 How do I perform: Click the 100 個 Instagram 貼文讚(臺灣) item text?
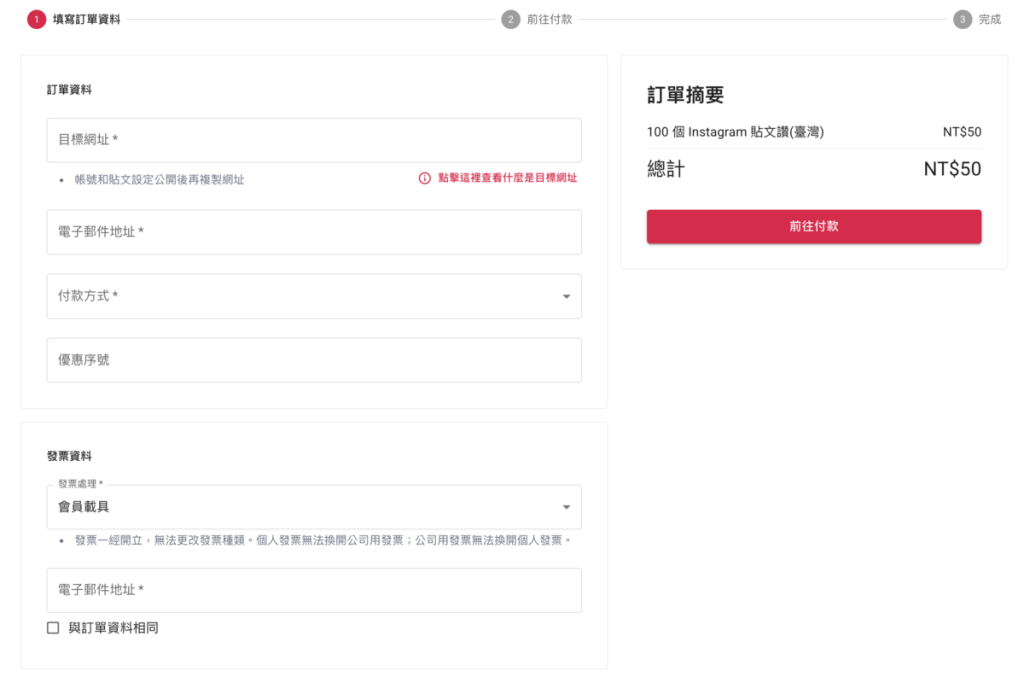pyautogui.click(x=735, y=132)
